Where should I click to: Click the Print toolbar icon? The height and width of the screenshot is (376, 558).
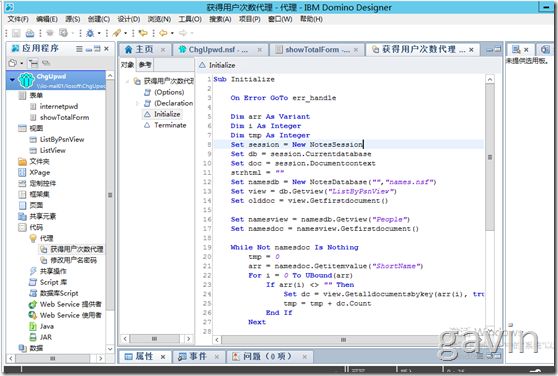point(30,33)
